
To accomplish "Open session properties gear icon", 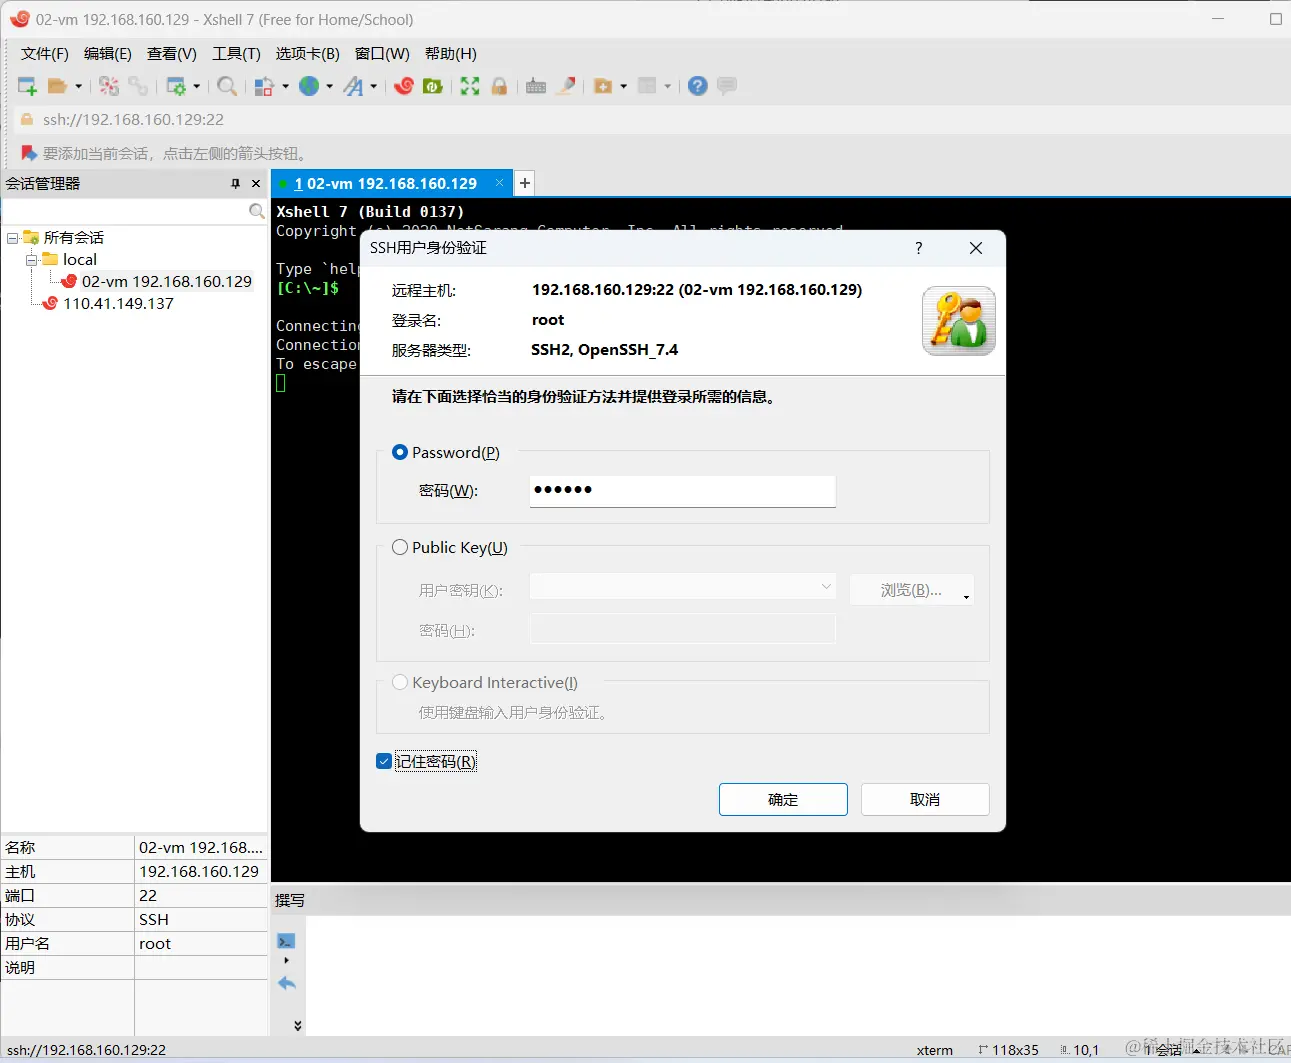I will [x=176, y=86].
